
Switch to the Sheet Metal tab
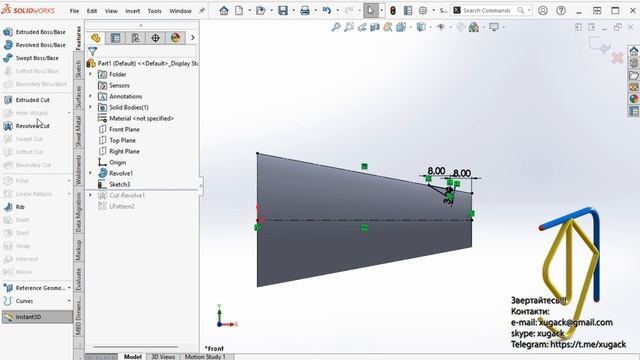click(x=78, y=131)
